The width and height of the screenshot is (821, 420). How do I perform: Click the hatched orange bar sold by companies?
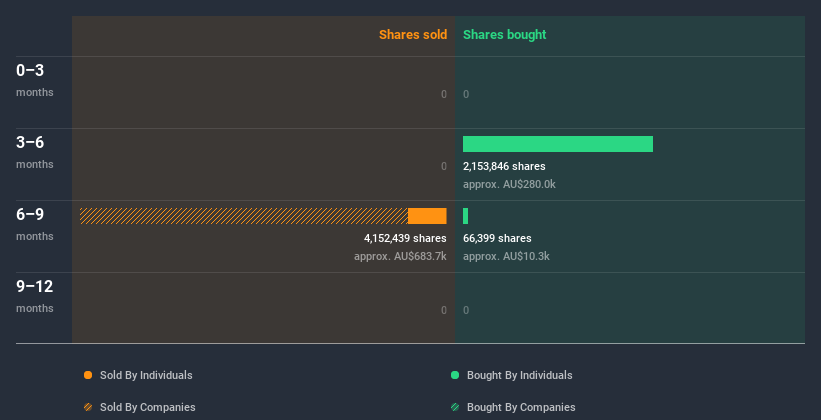pos(244,216)
